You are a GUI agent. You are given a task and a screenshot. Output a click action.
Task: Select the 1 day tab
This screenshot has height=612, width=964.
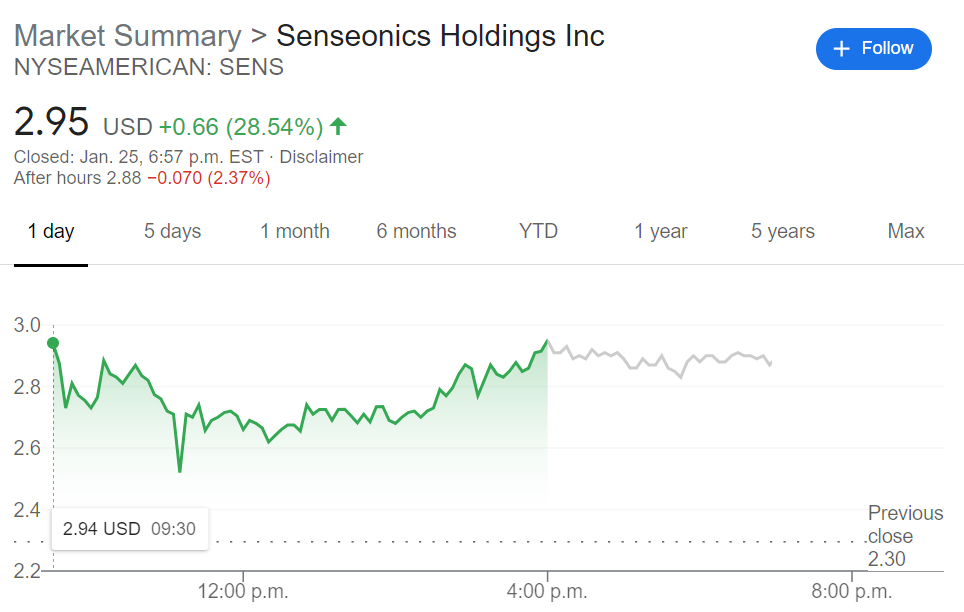[51, 232]
